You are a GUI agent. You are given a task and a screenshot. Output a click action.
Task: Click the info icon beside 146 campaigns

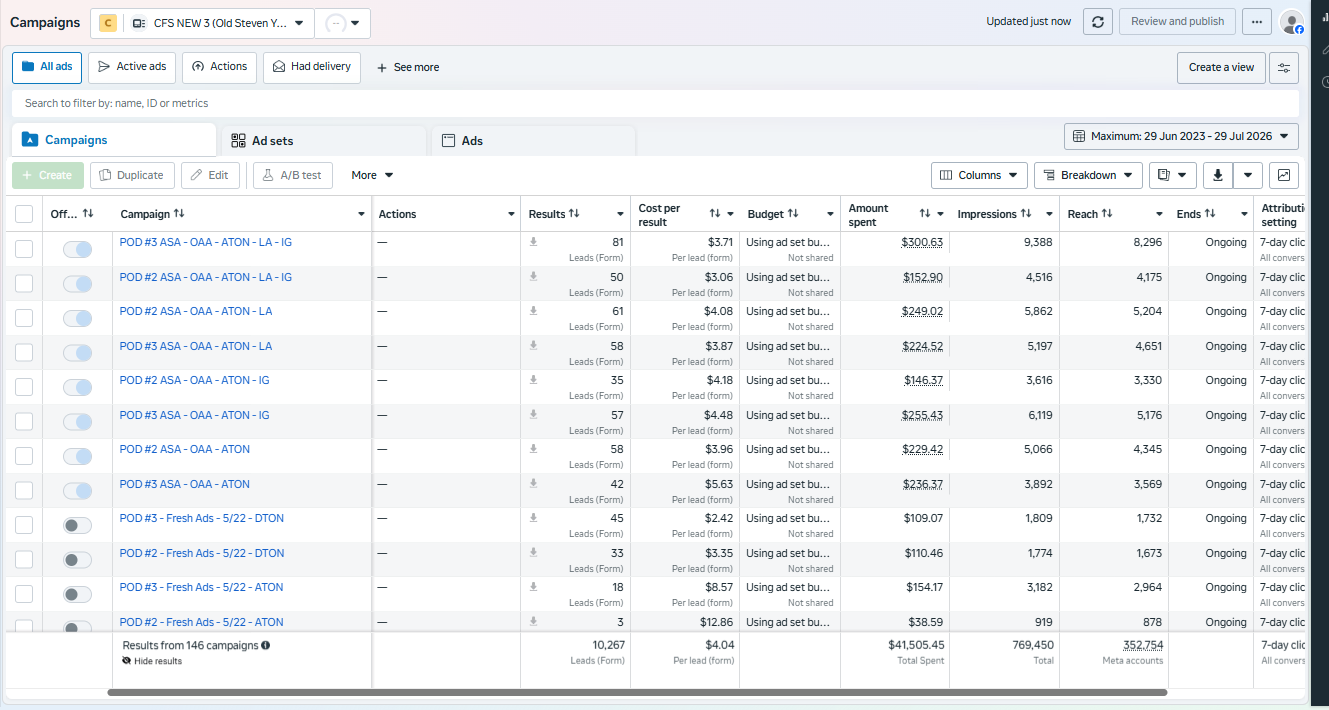tap(266, 646)
